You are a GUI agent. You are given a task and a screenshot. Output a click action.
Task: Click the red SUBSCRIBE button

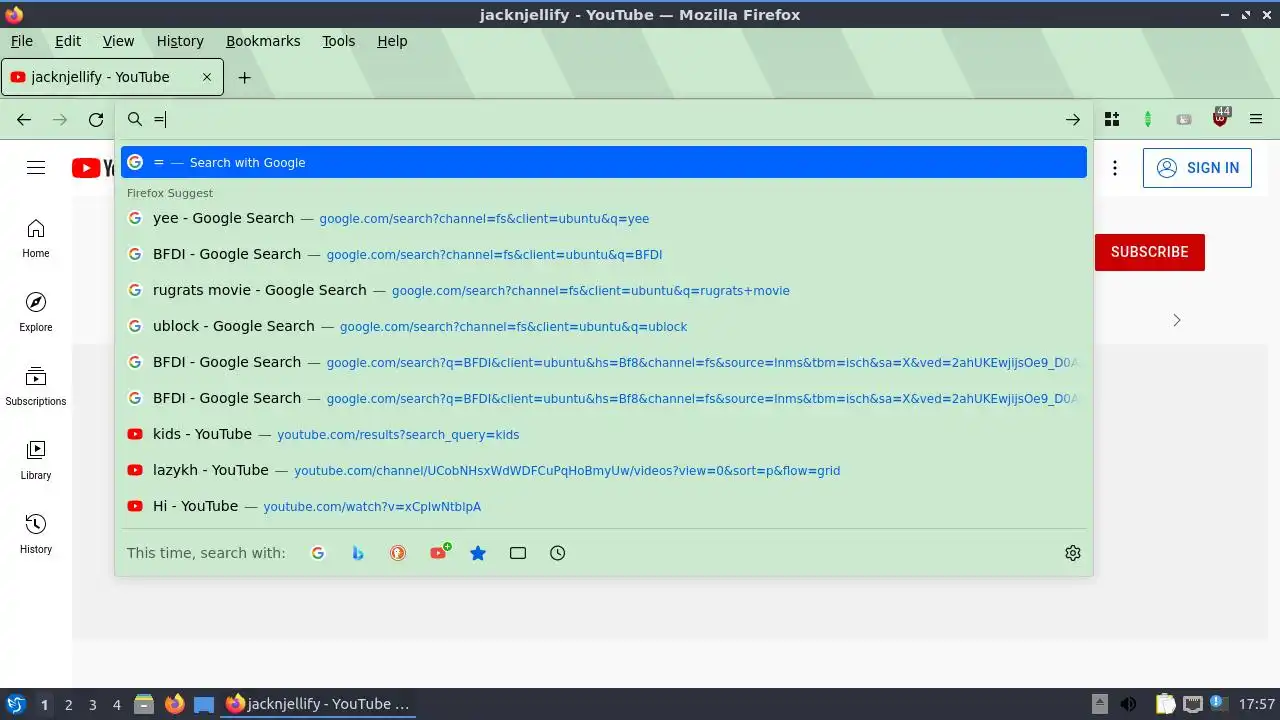(1150, 252)
